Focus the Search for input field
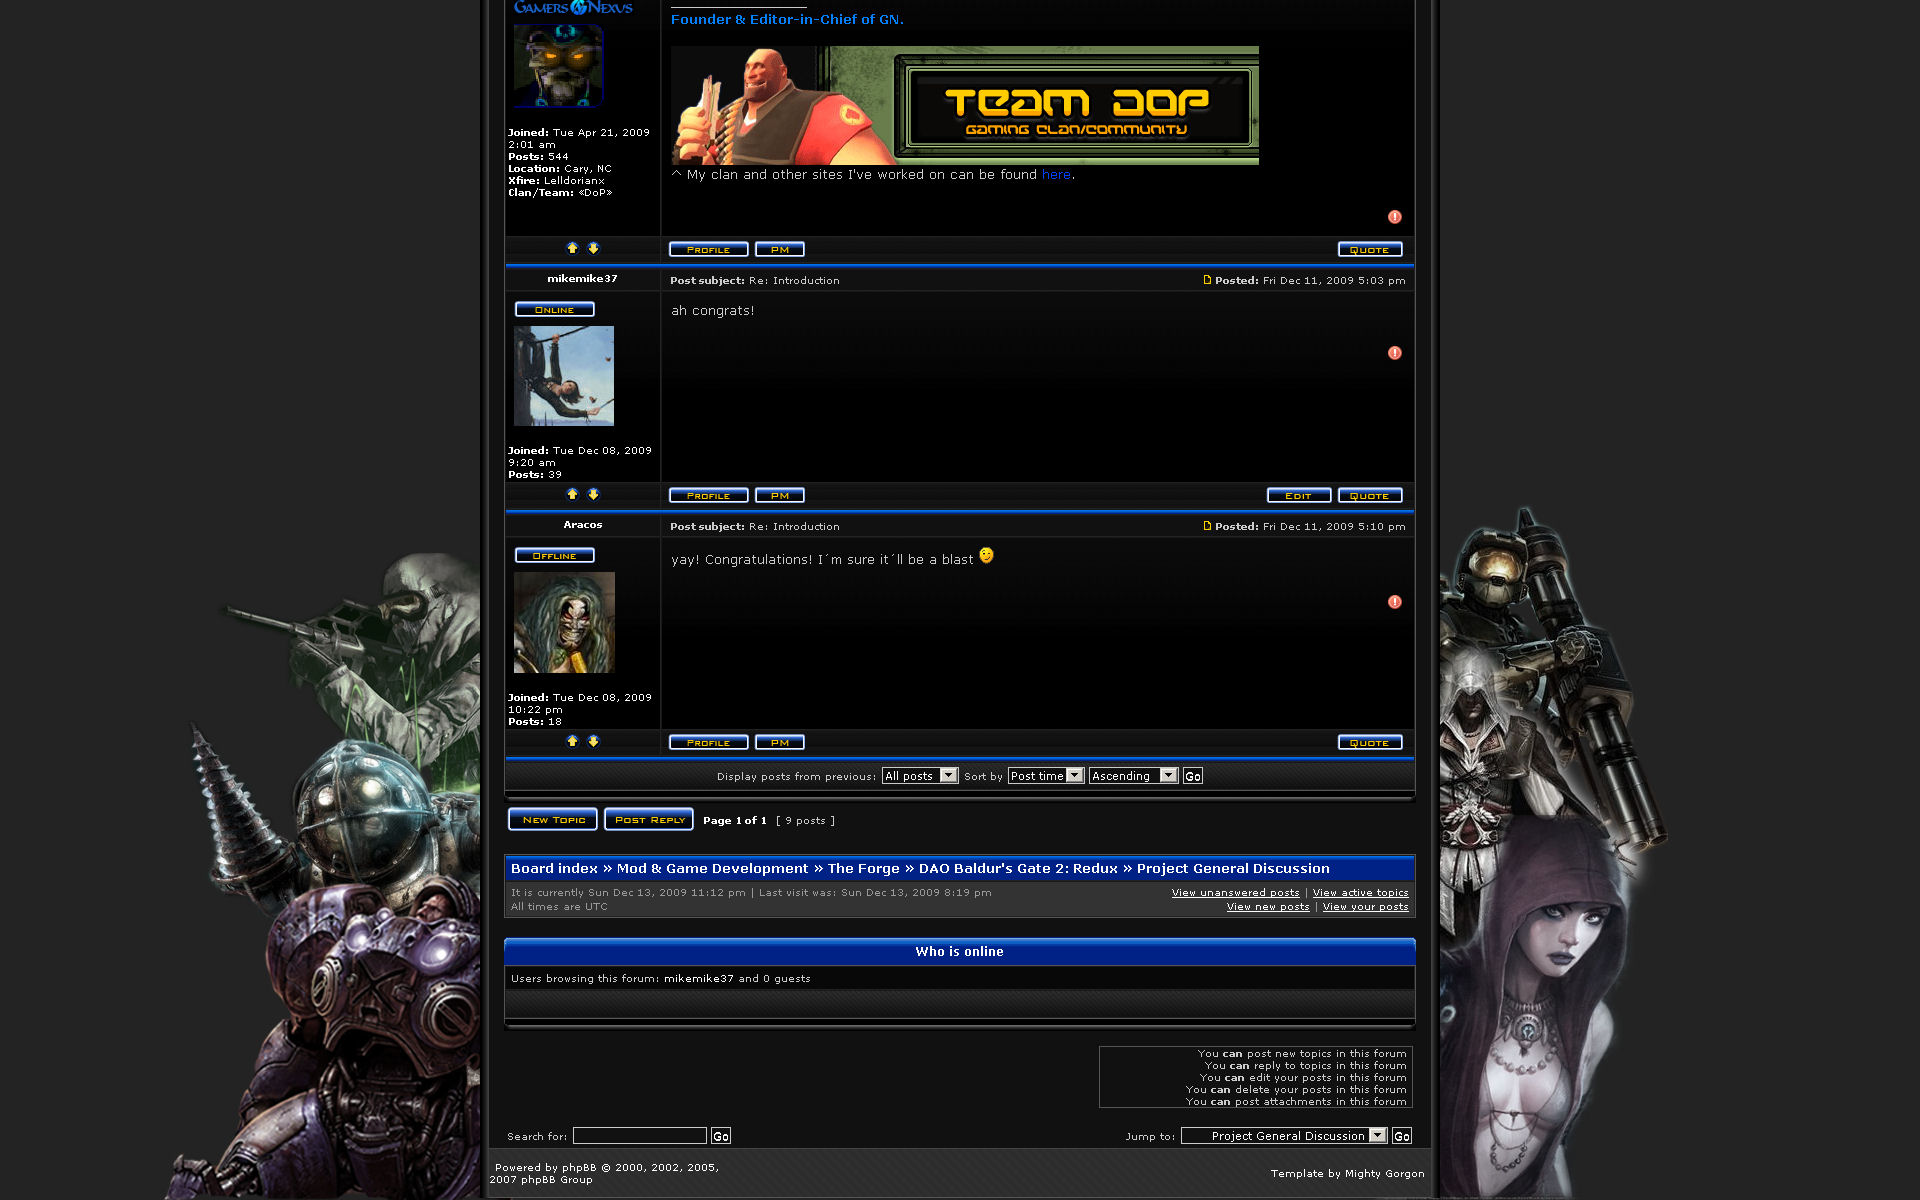 [640, 1136]
